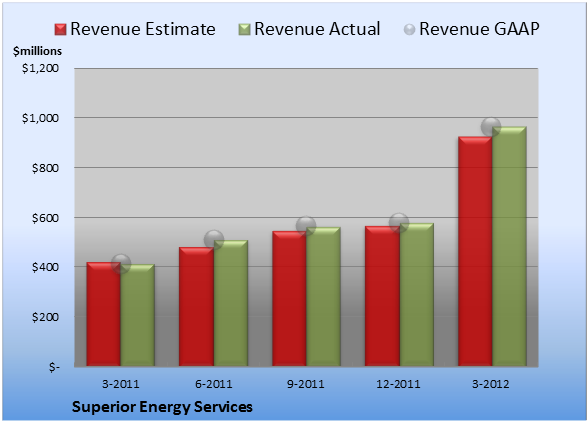Screen dimensions: 588x422
Task: Select the 'Revenue Estimate' legend label
Action: [143, 29]
